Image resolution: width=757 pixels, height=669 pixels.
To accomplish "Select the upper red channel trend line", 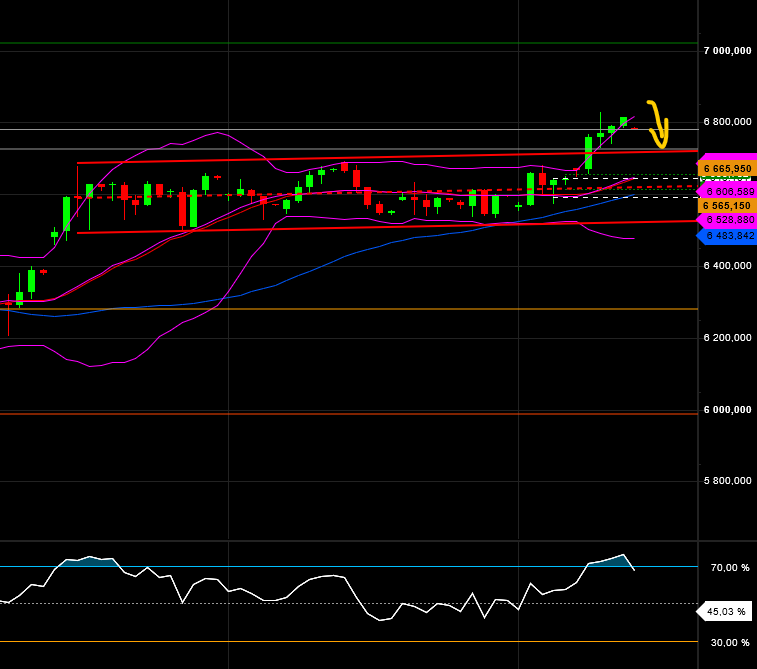I will click(x=386, y=157).
